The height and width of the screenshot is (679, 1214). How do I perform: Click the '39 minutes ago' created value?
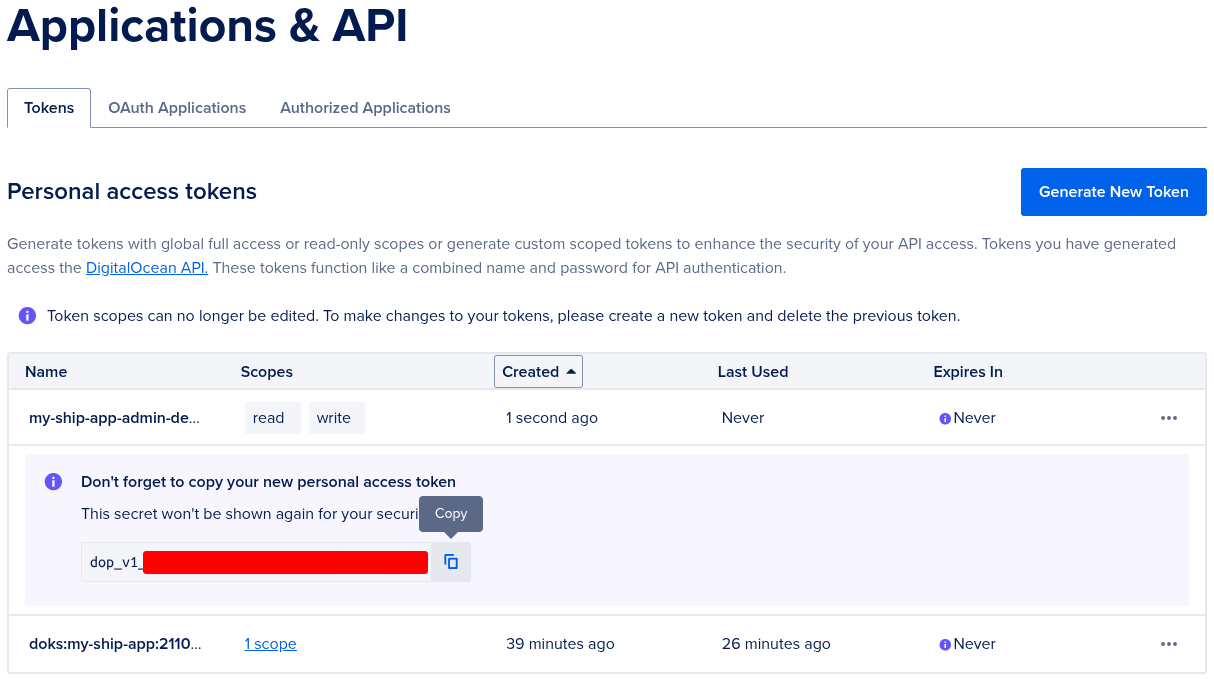(560, 644)
